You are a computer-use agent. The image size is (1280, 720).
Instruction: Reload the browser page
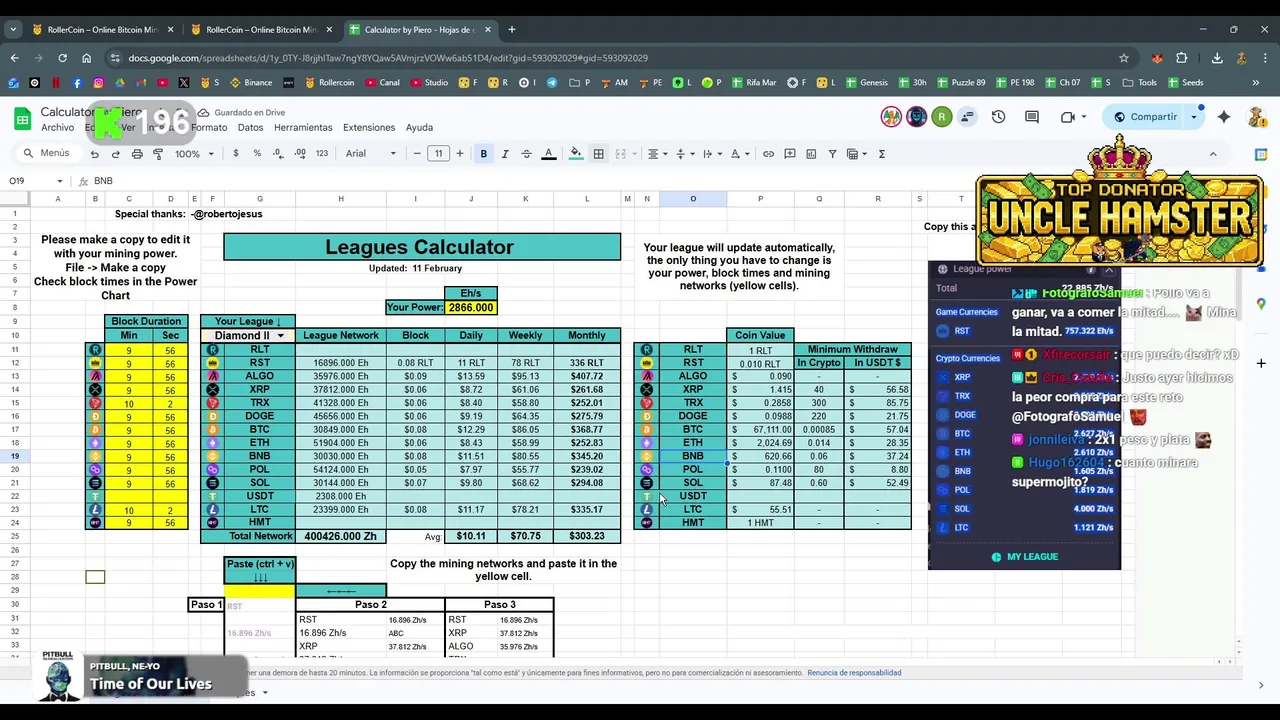[x=62, y=58]
